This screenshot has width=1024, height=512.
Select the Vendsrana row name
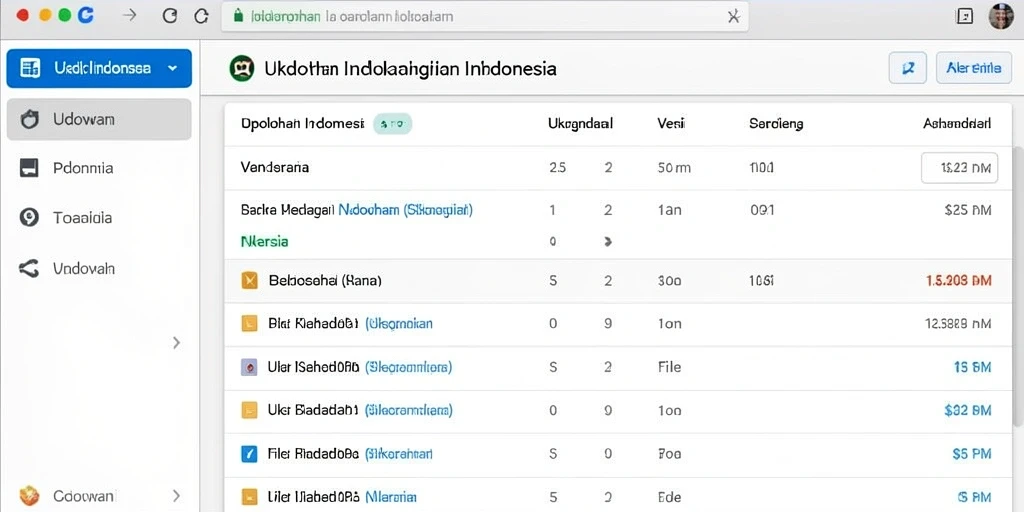click(274, 167)
